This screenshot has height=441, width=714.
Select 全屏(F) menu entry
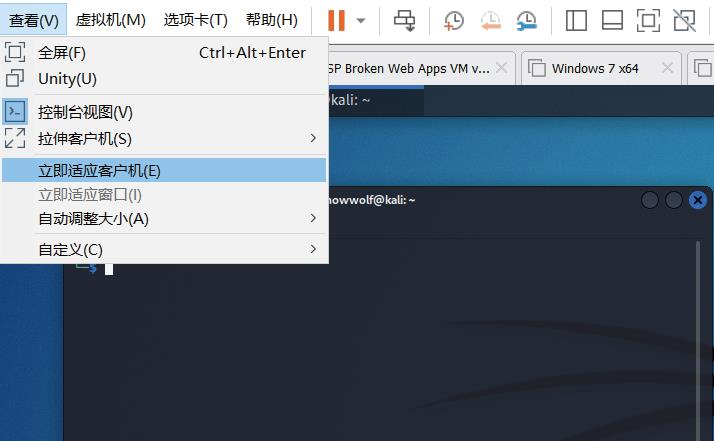click(164, 53)
